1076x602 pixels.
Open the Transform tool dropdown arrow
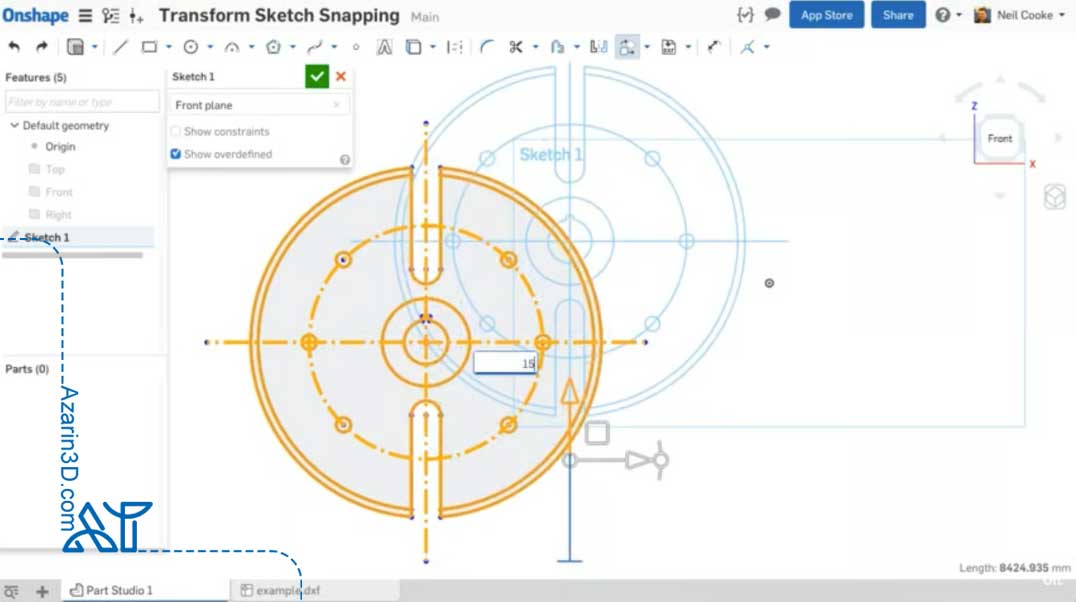coord(646,47)
